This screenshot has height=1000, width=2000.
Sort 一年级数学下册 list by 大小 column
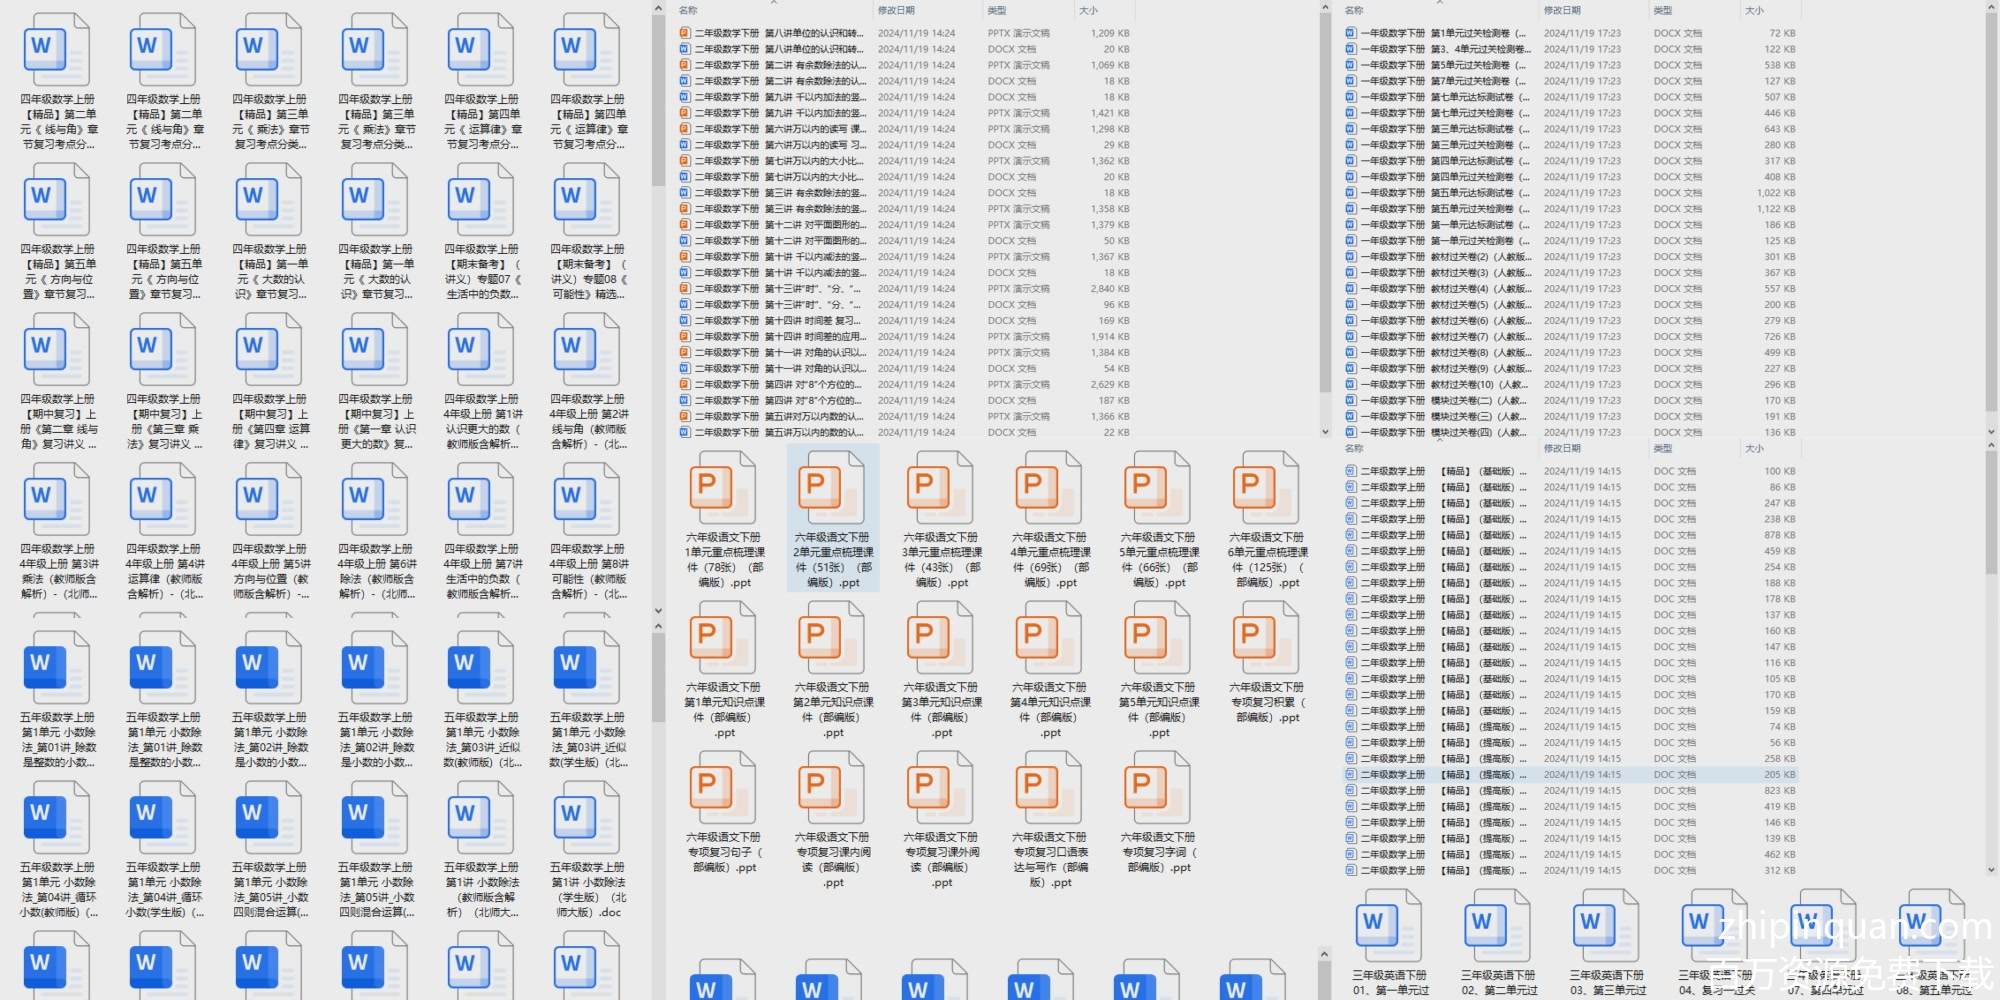coord(1754,10)
